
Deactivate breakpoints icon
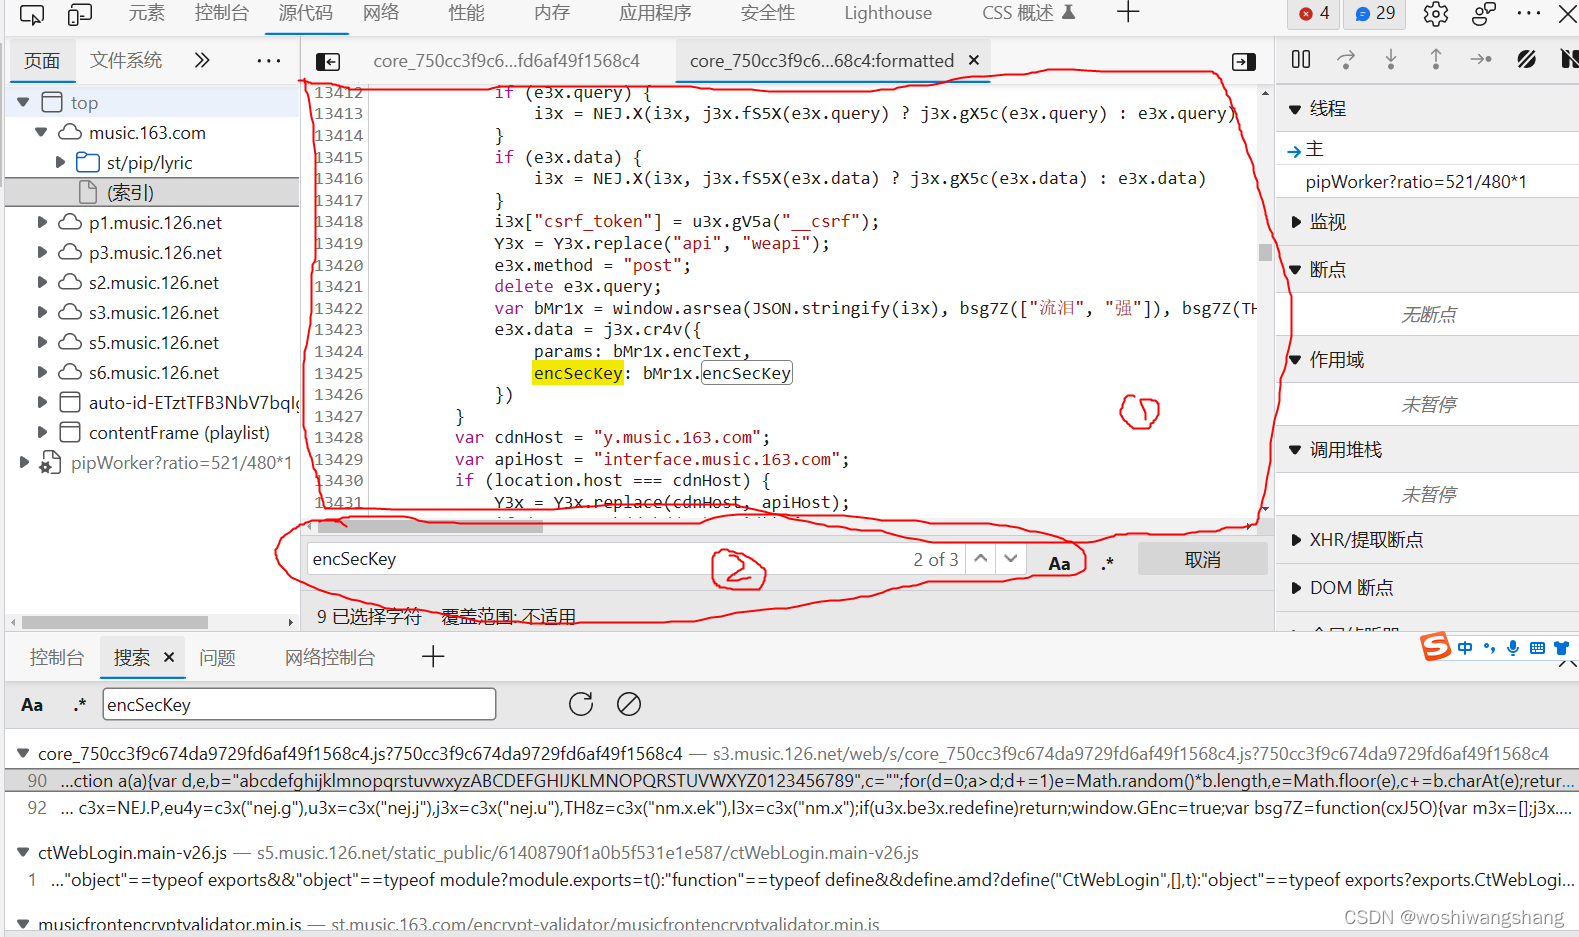[x=1526, y=60]
